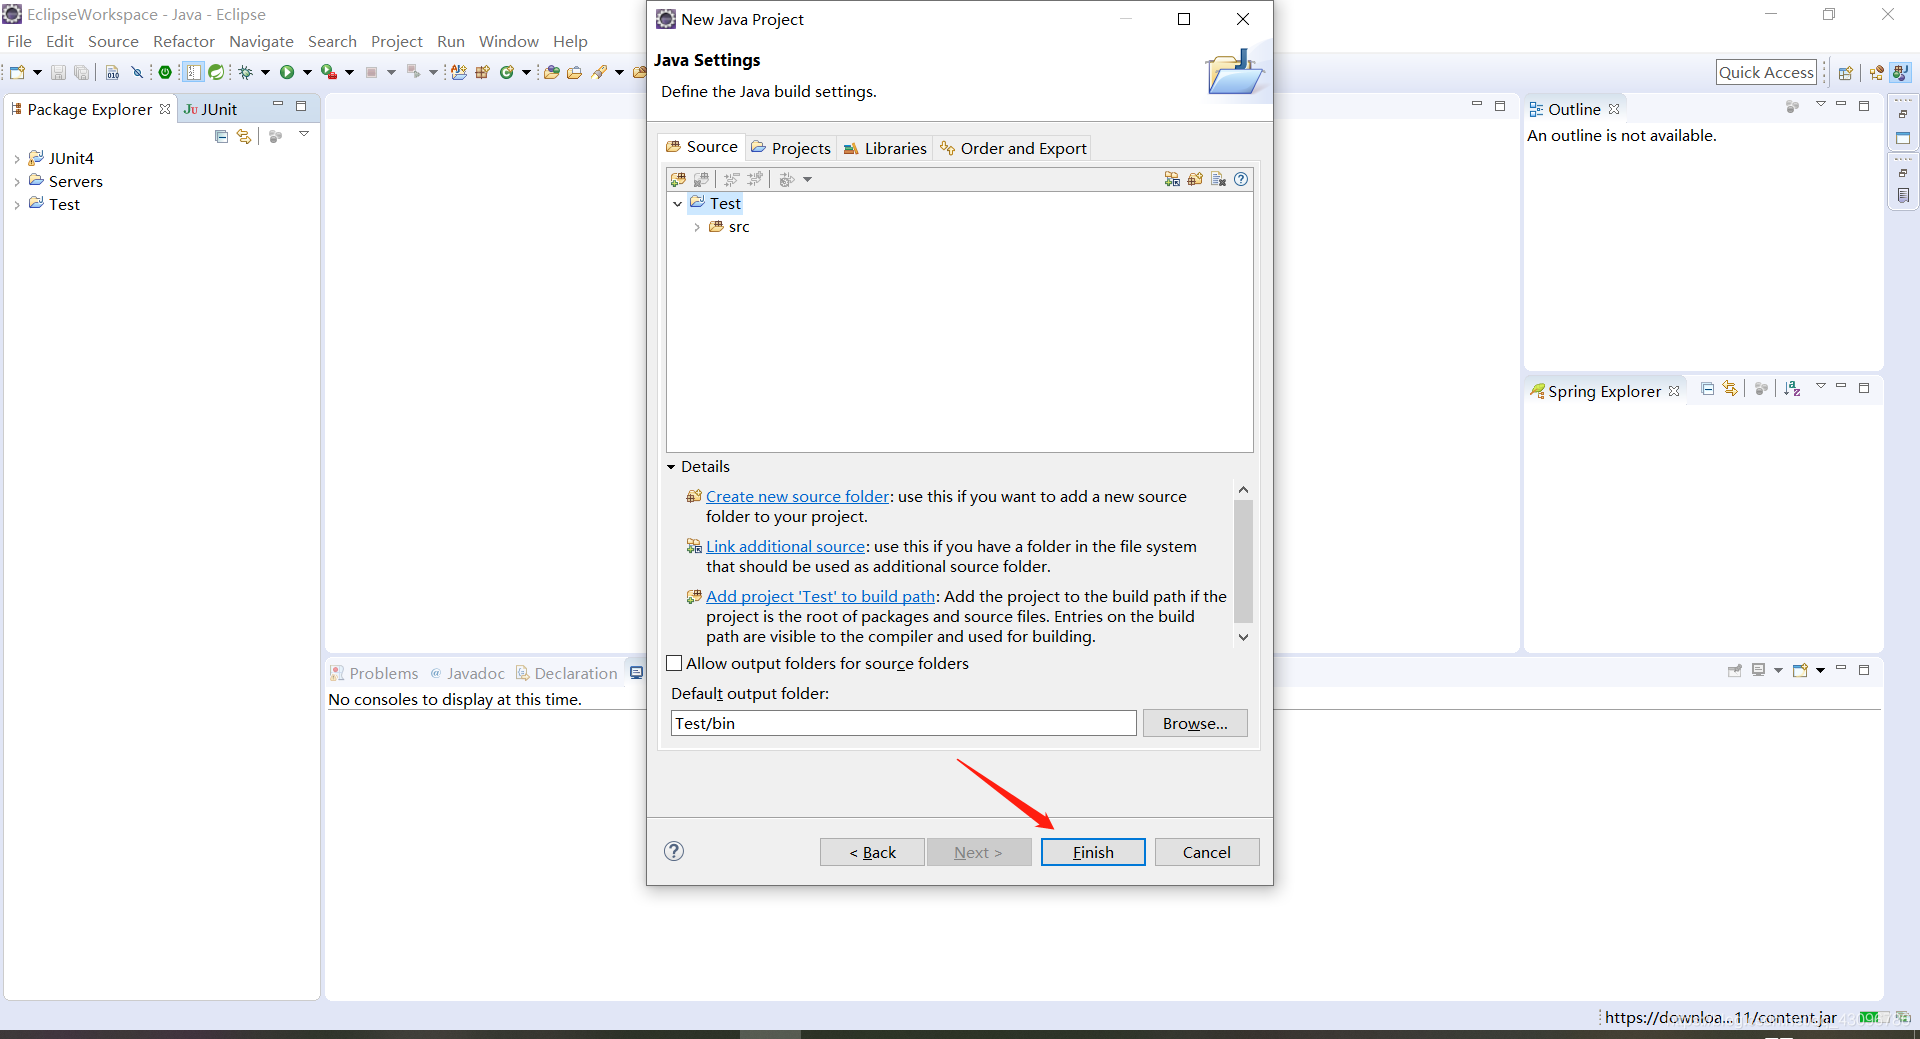Click Open Perspective icon near Quick Access
The width and height of the screenshot is (1920, 1039).
click(1846, 72)
